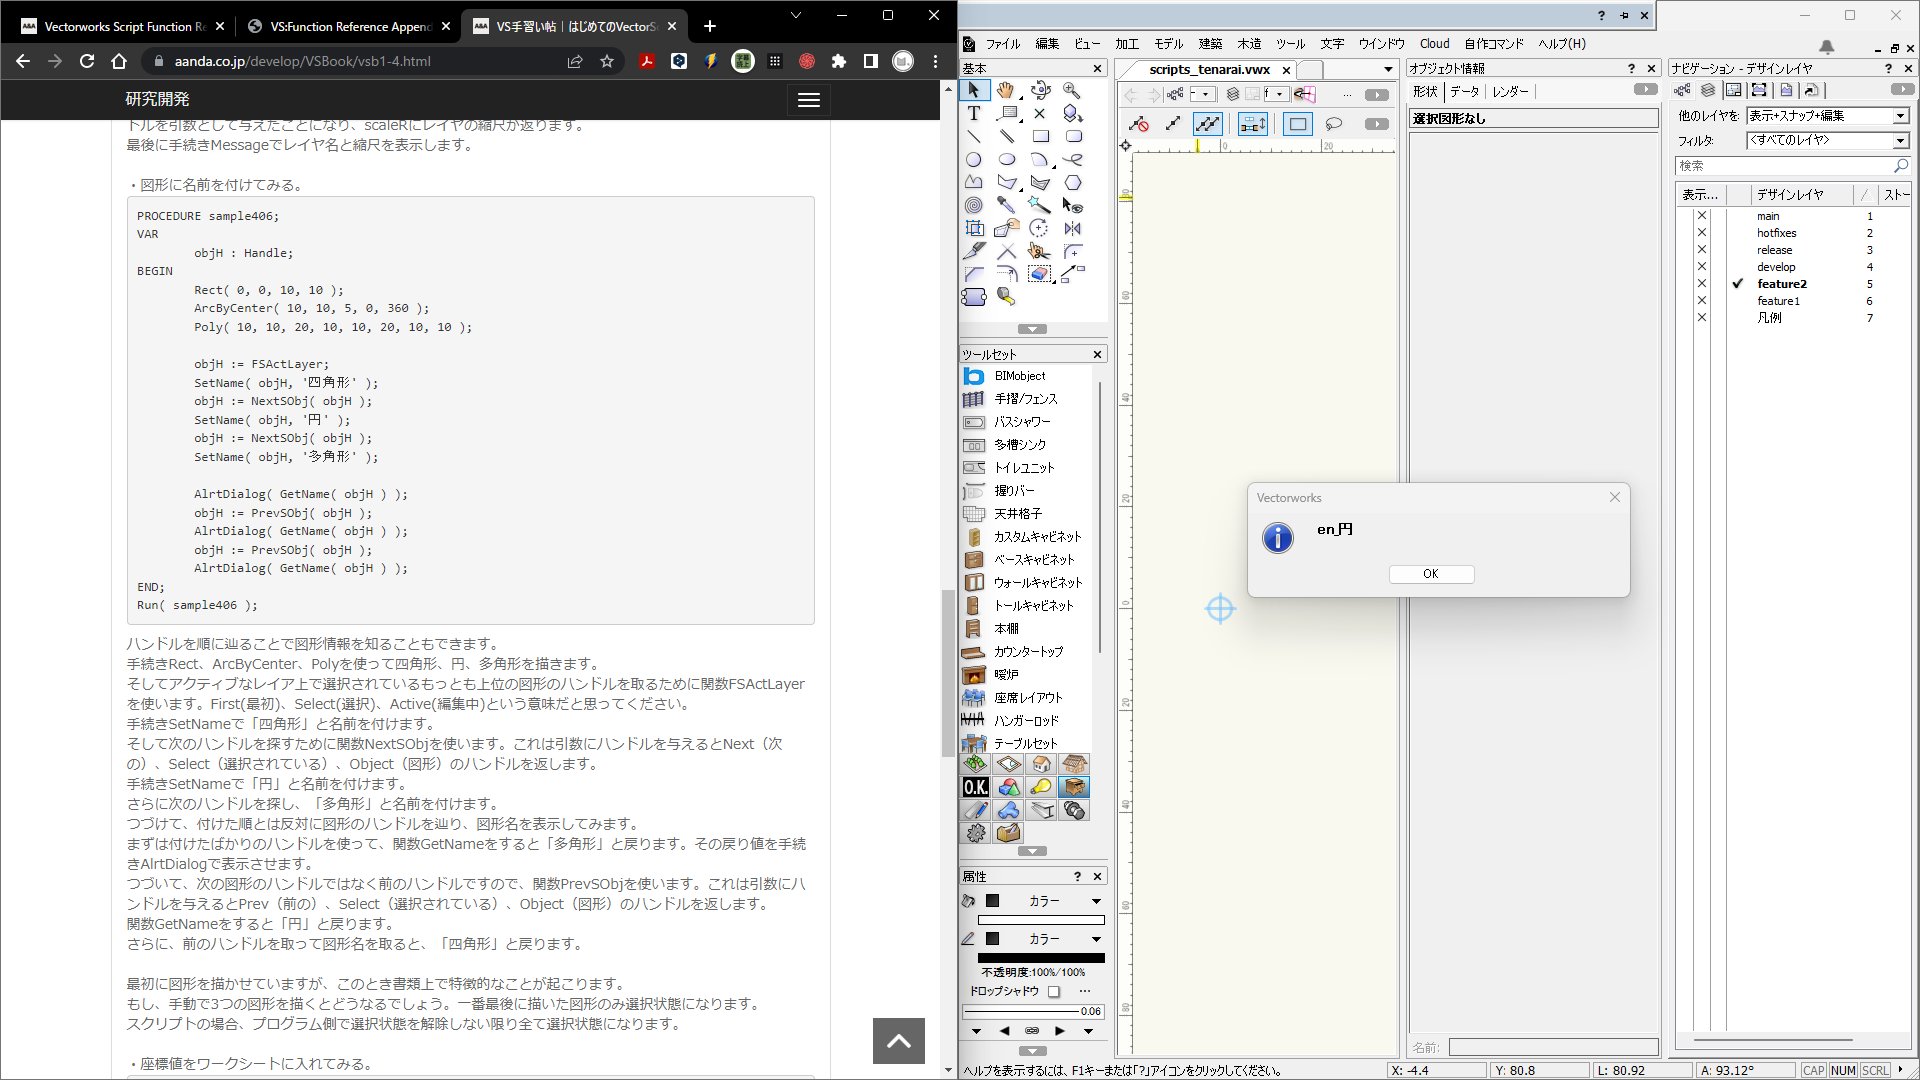Open the VS:Function Reference Appendix browser tab
This screenshot has height=1080, width=1920.
pos(349,26)
